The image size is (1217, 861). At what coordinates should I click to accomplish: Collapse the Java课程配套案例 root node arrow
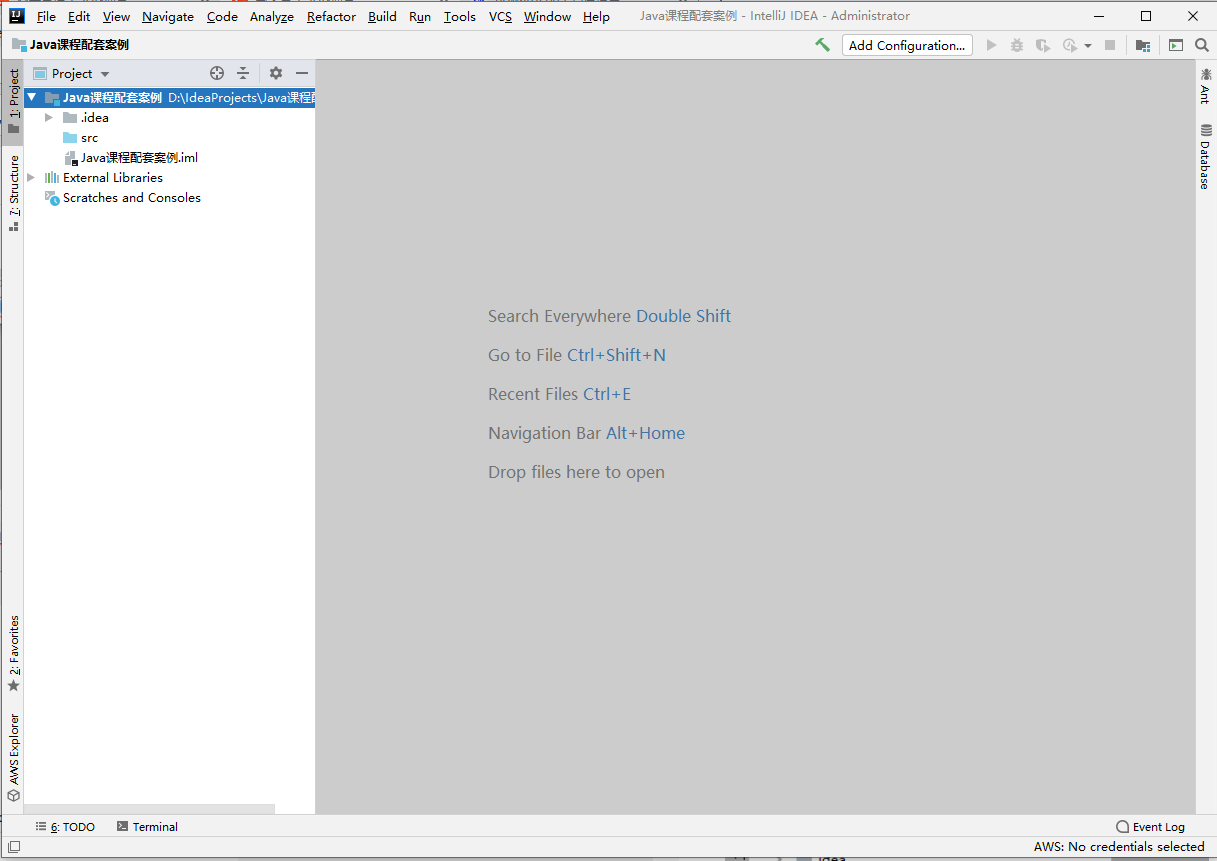point(32,98)
